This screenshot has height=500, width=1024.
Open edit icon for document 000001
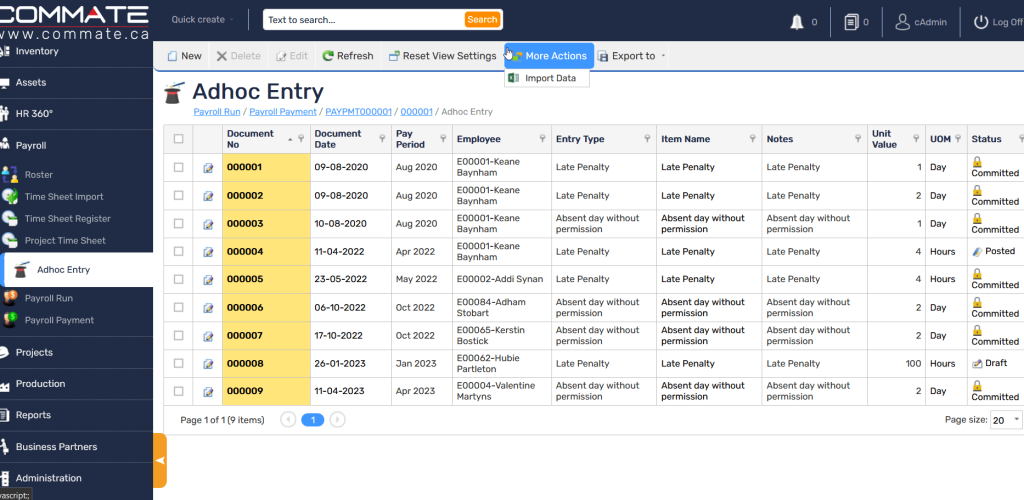(208, 168)
